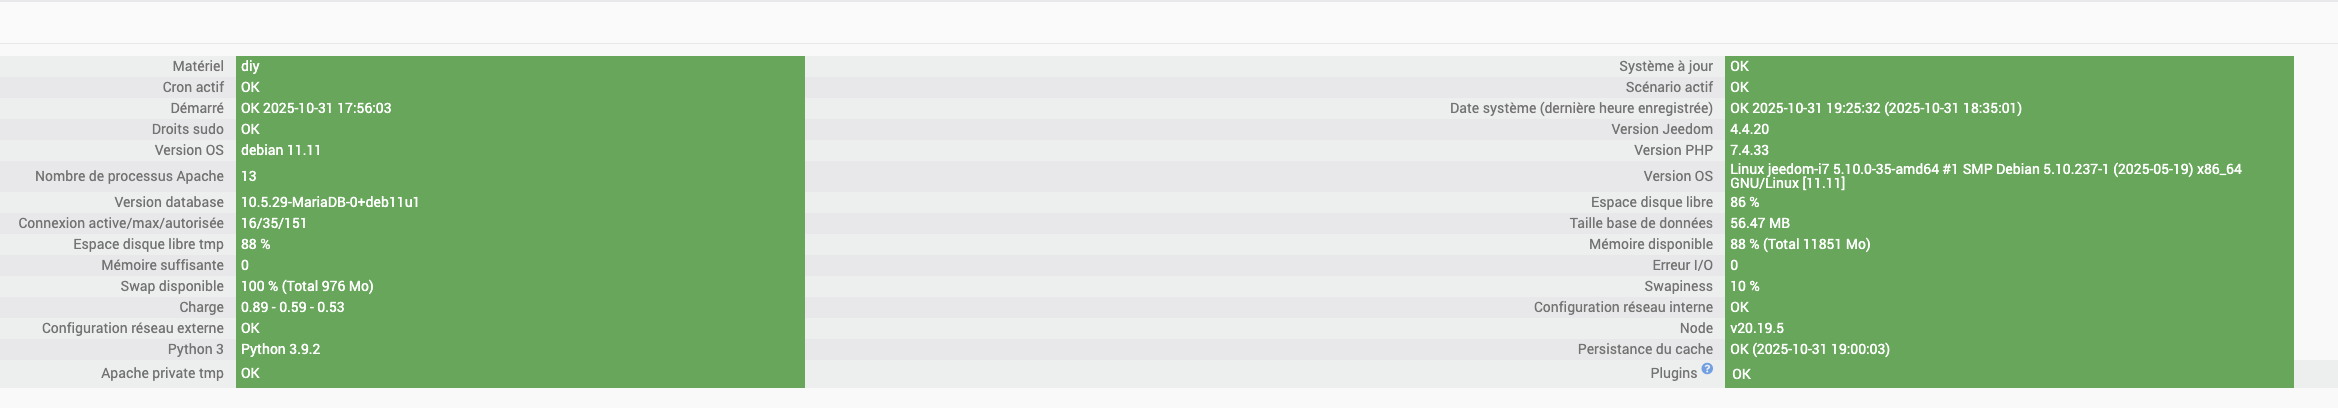2338x408 pixels.
Task: Click the Démarré status with 17:56:03 timestamp
Action: [316, 108]
